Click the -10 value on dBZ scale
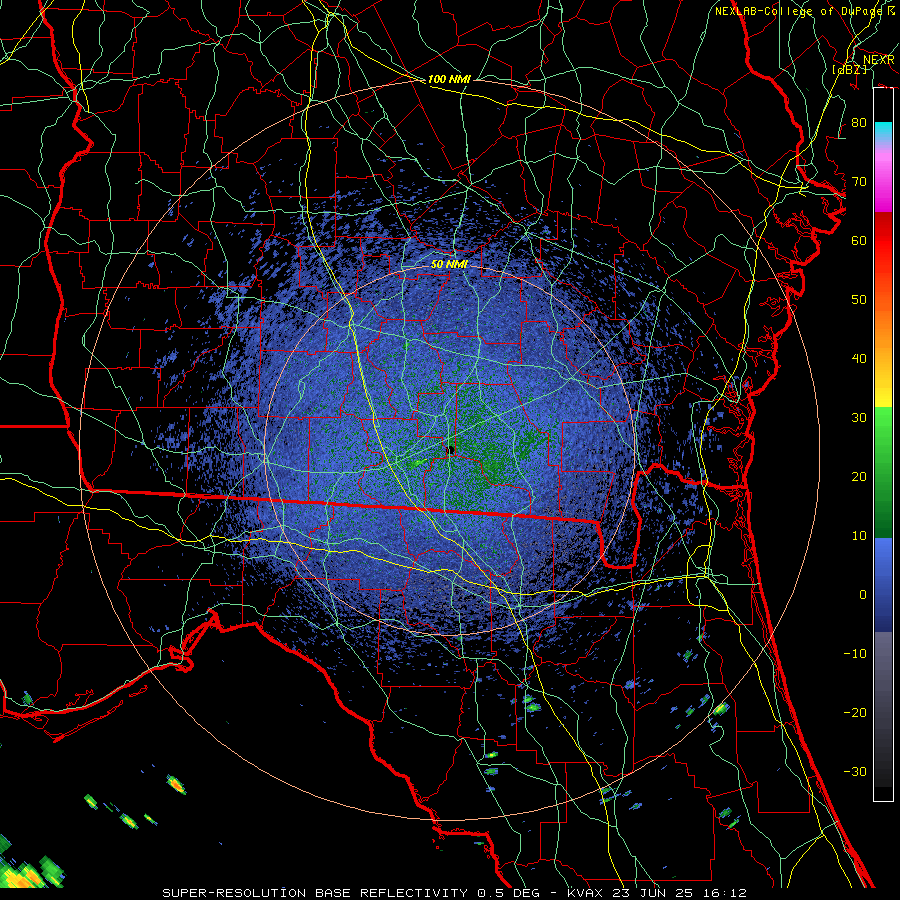The height and width of the screenshot is (900, 900). [855, 654]
